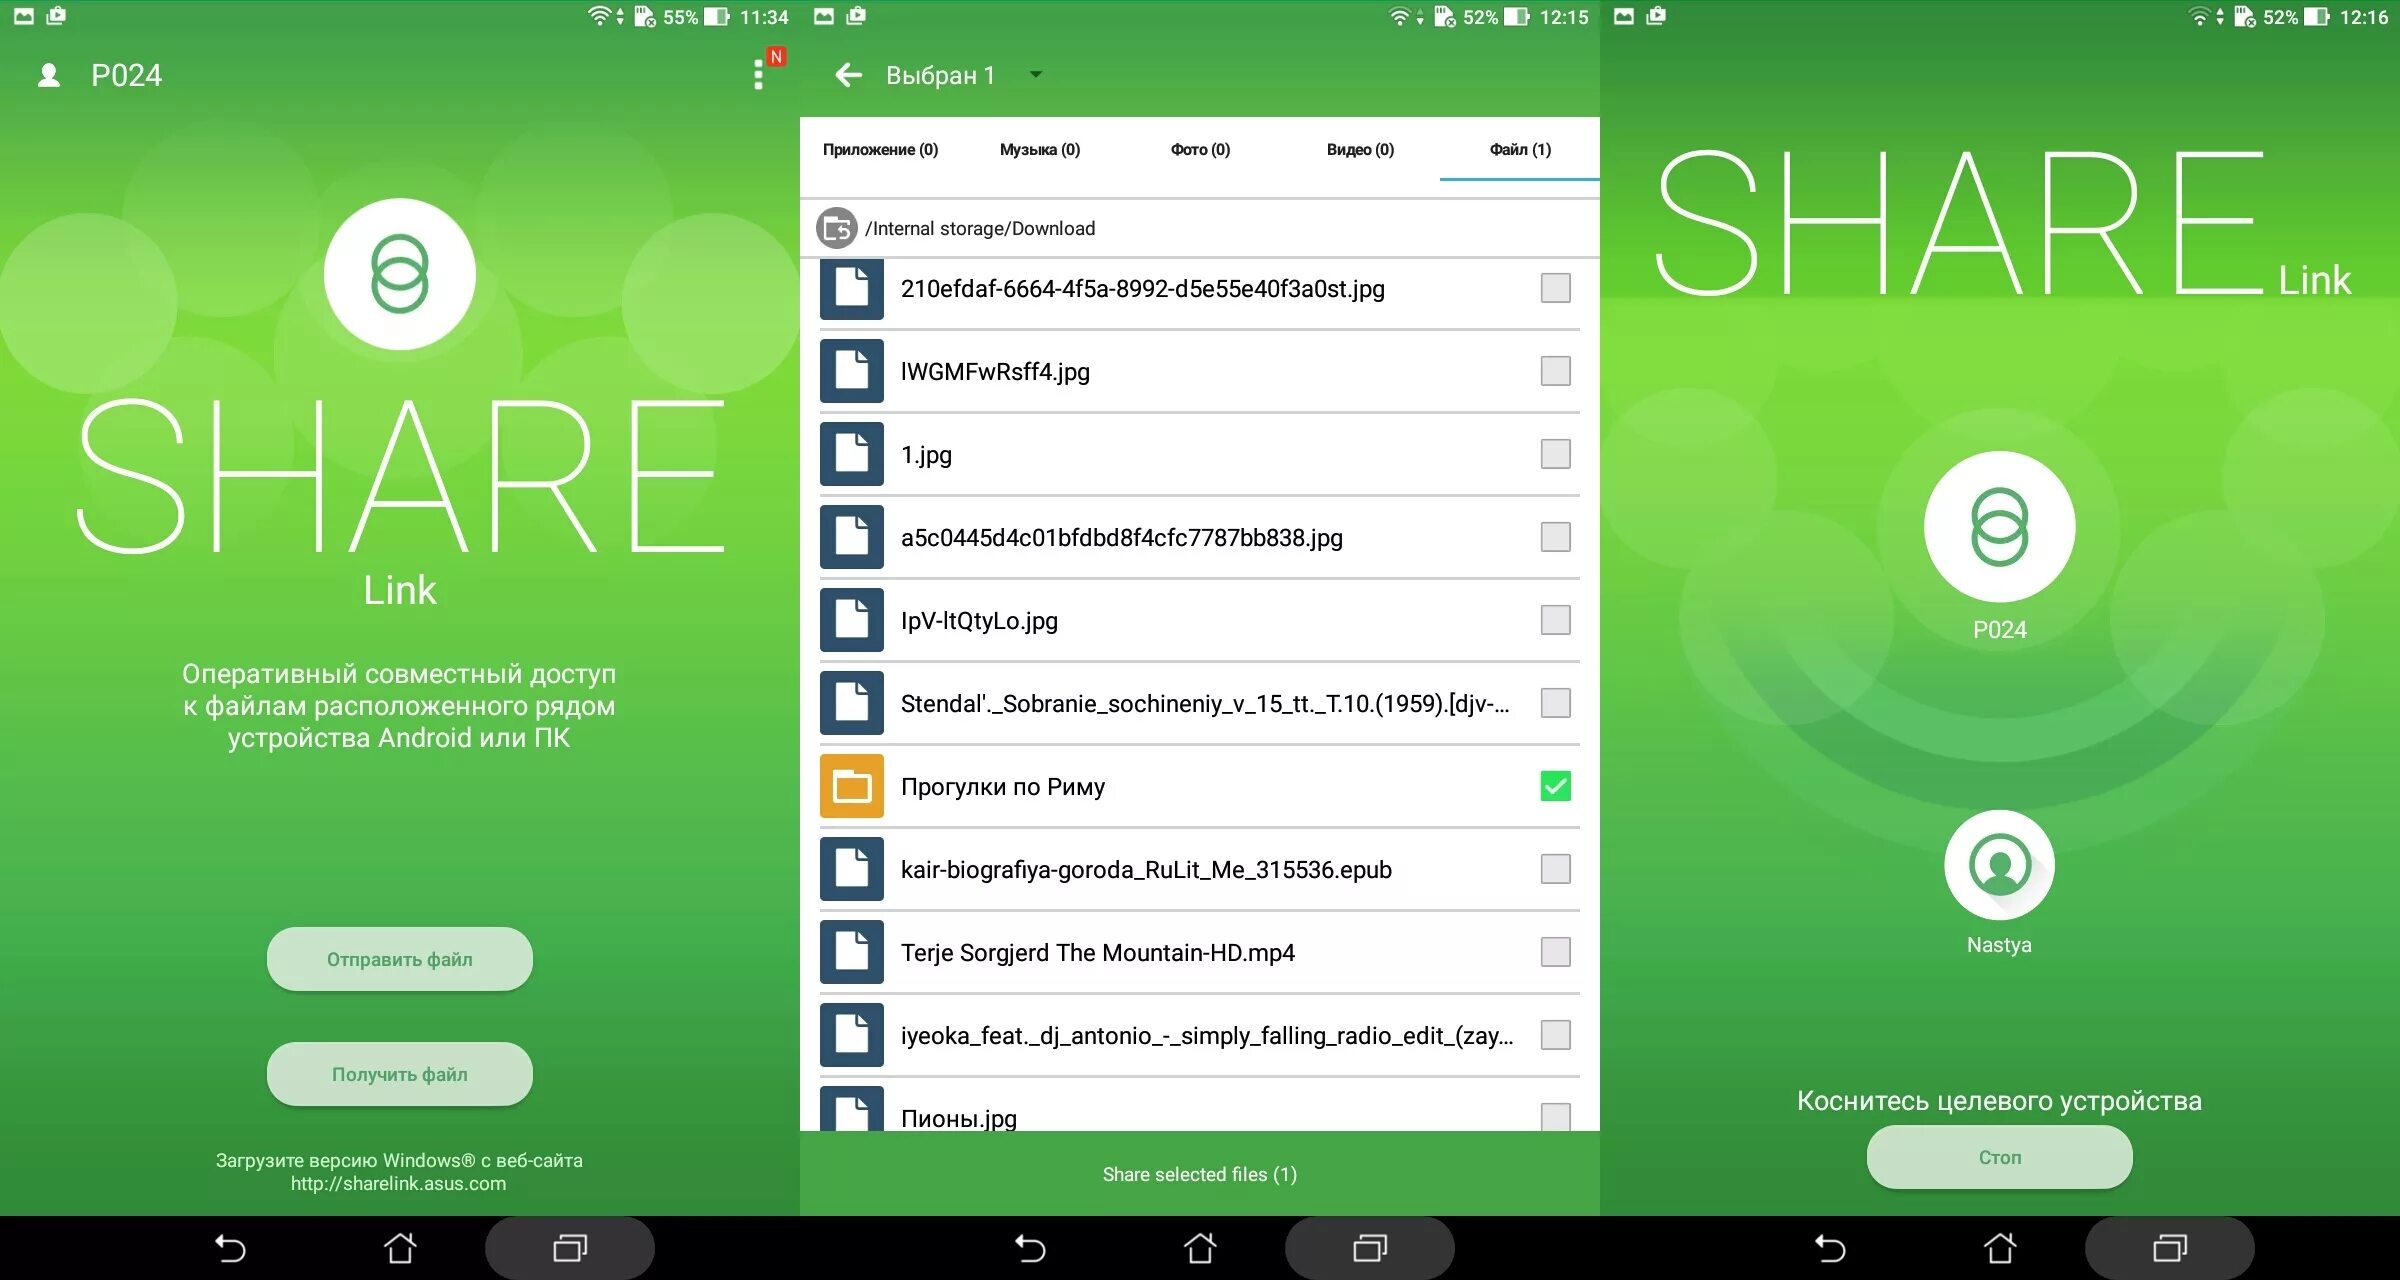This screenshot has height=1280, width=2400.
Task: Toggle checkbox for Прогулки по Риму folder
Action: pos(1556,786)
